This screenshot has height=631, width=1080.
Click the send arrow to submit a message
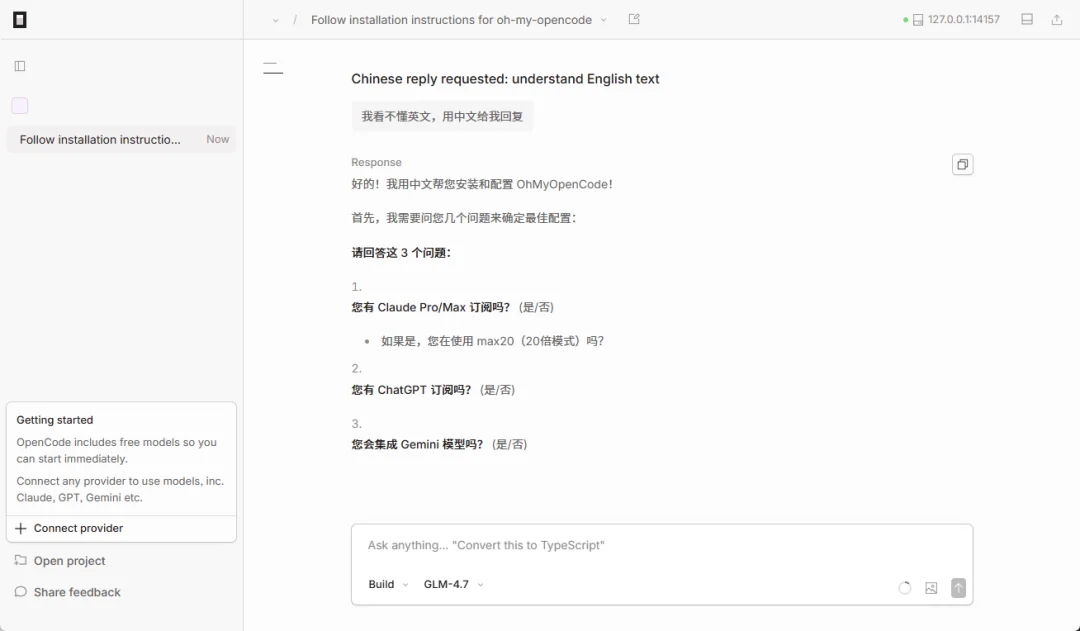(x=958, y=588)
